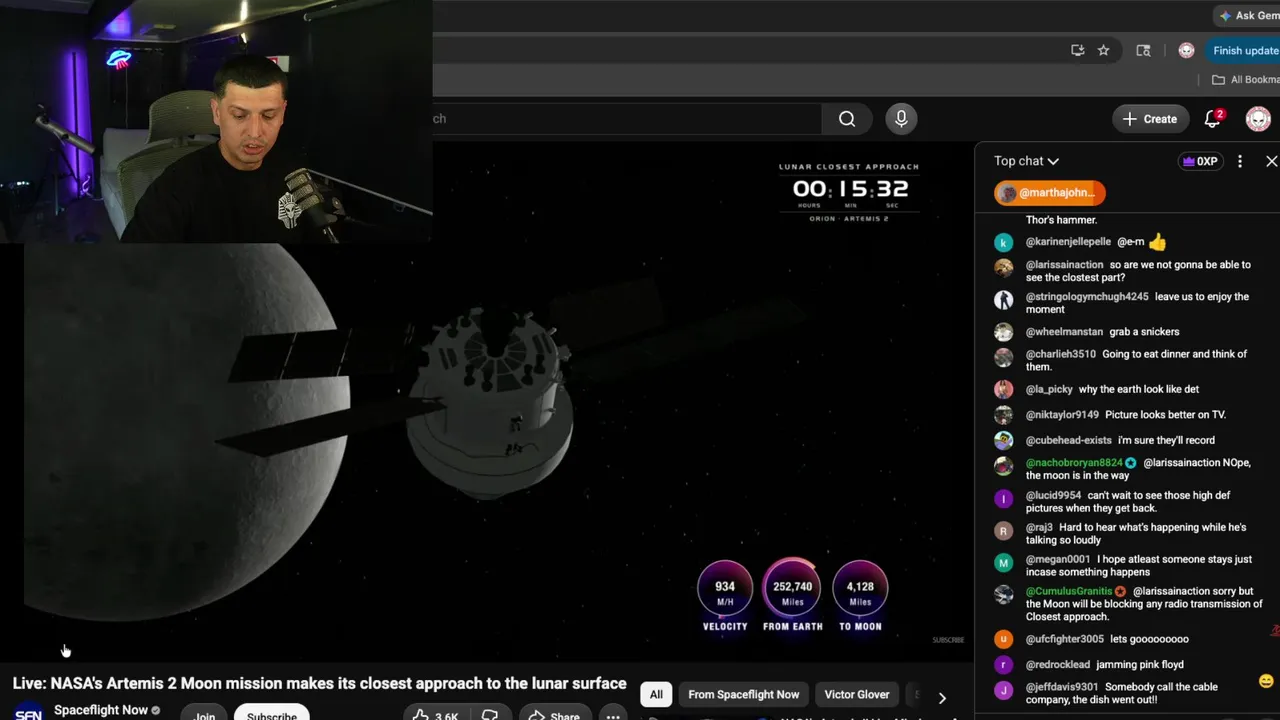This screenshot has width=1280, height=720.
Task: Click message 'Picture looks better on TV.'
Action: tap(1165, 415)
